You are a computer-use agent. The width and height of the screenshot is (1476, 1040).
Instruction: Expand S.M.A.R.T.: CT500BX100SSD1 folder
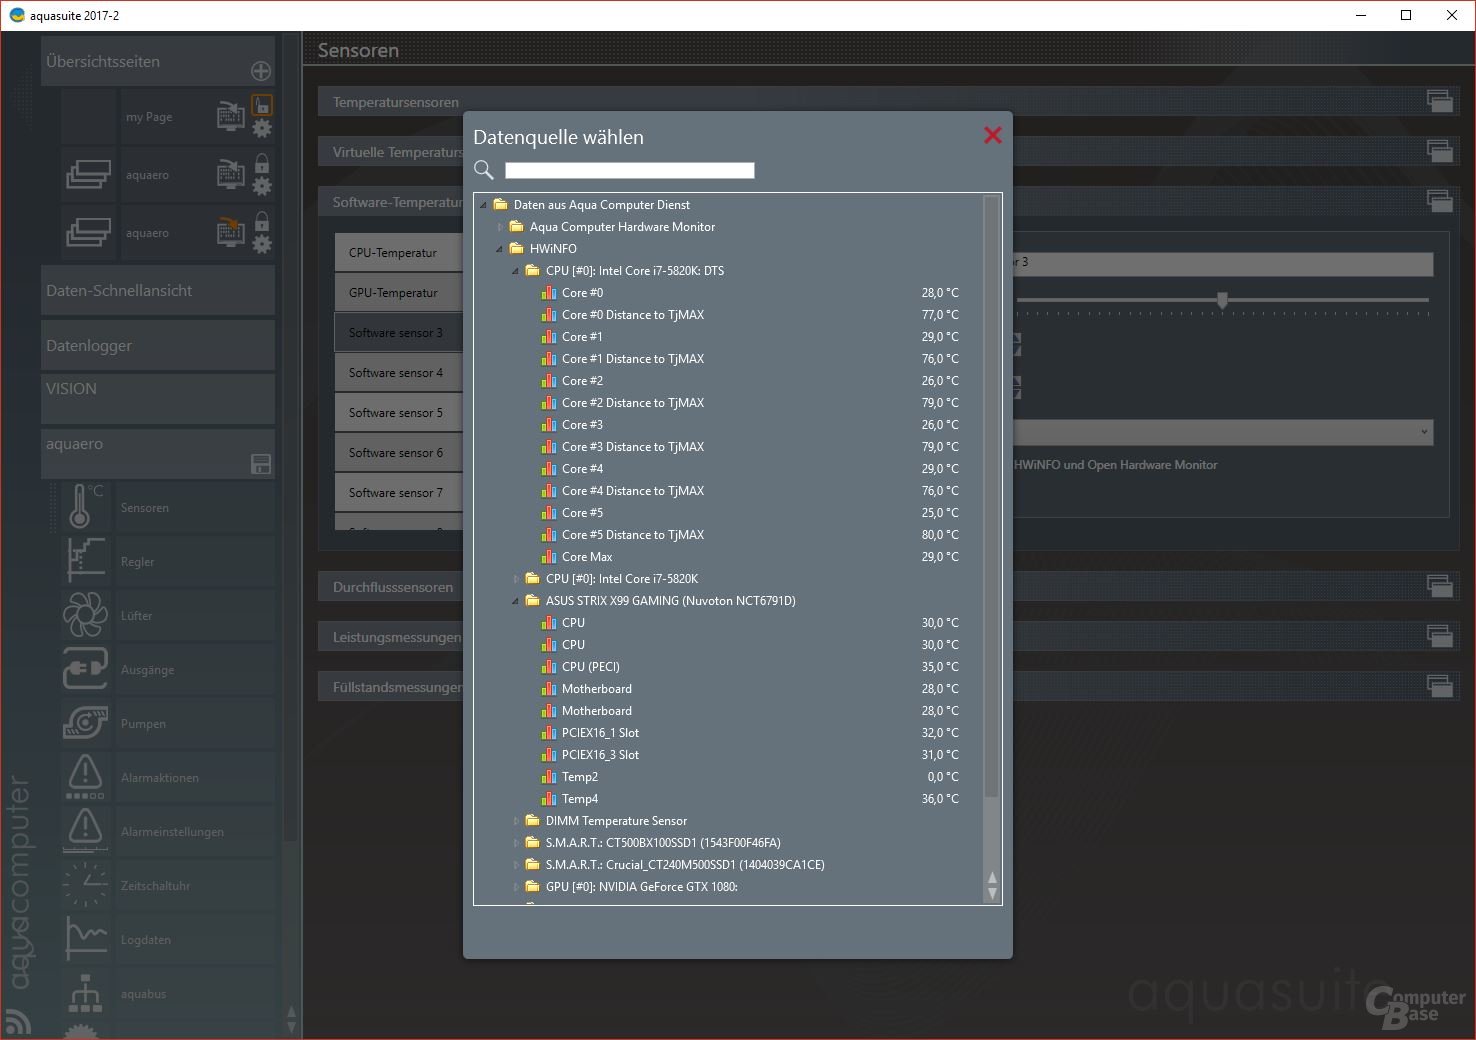pos(516,843)
